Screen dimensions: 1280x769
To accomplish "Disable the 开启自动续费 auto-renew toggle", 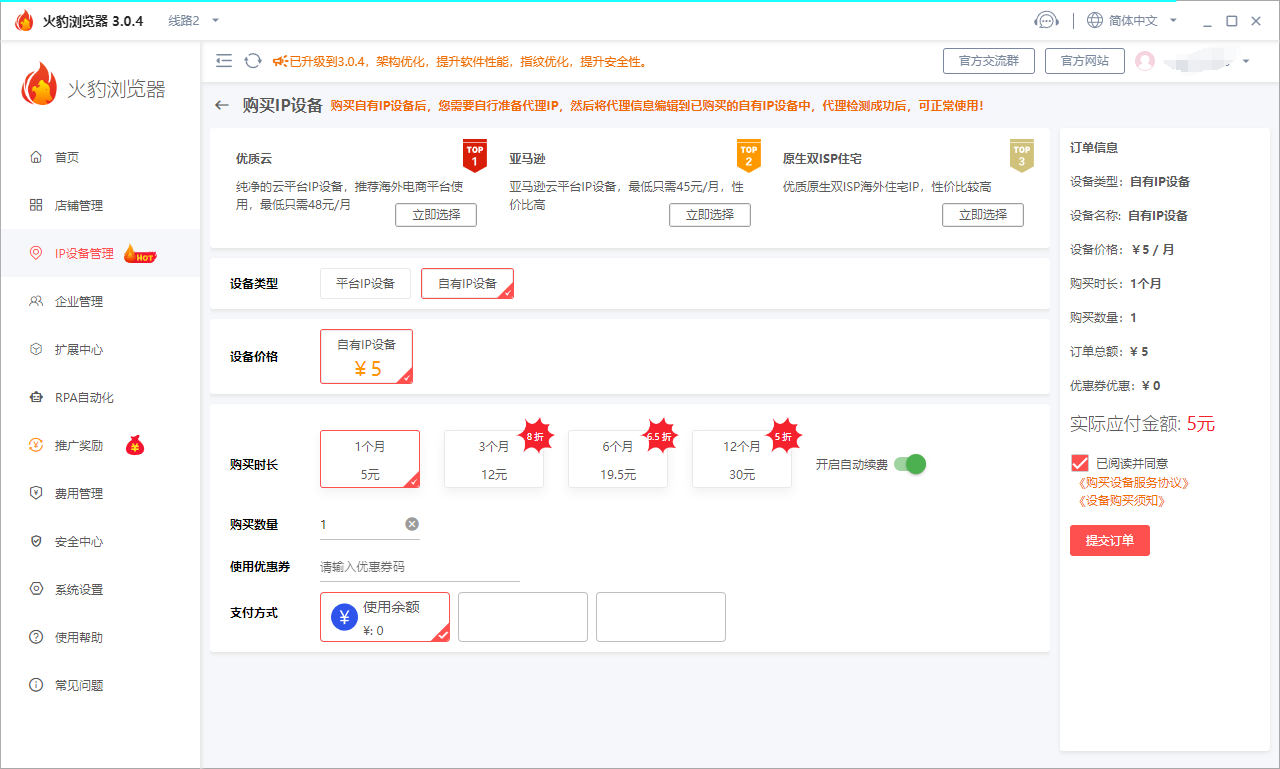I will [x=910, y=464].
